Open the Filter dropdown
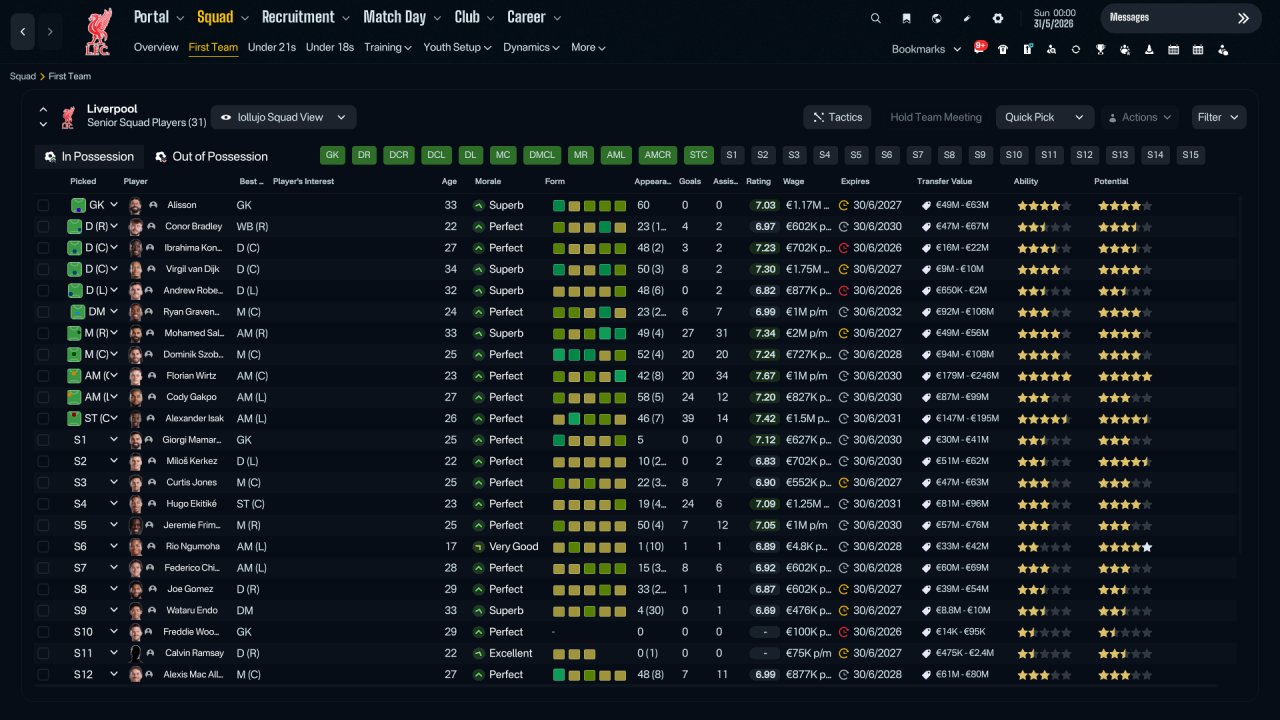Viewport: 1280px width, 720px height. (1219, 117)
